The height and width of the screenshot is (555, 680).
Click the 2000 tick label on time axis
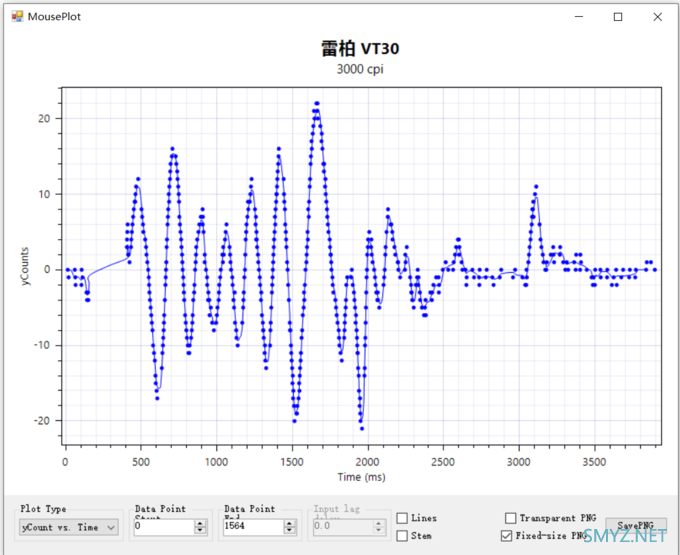click(x=367, y=462)
